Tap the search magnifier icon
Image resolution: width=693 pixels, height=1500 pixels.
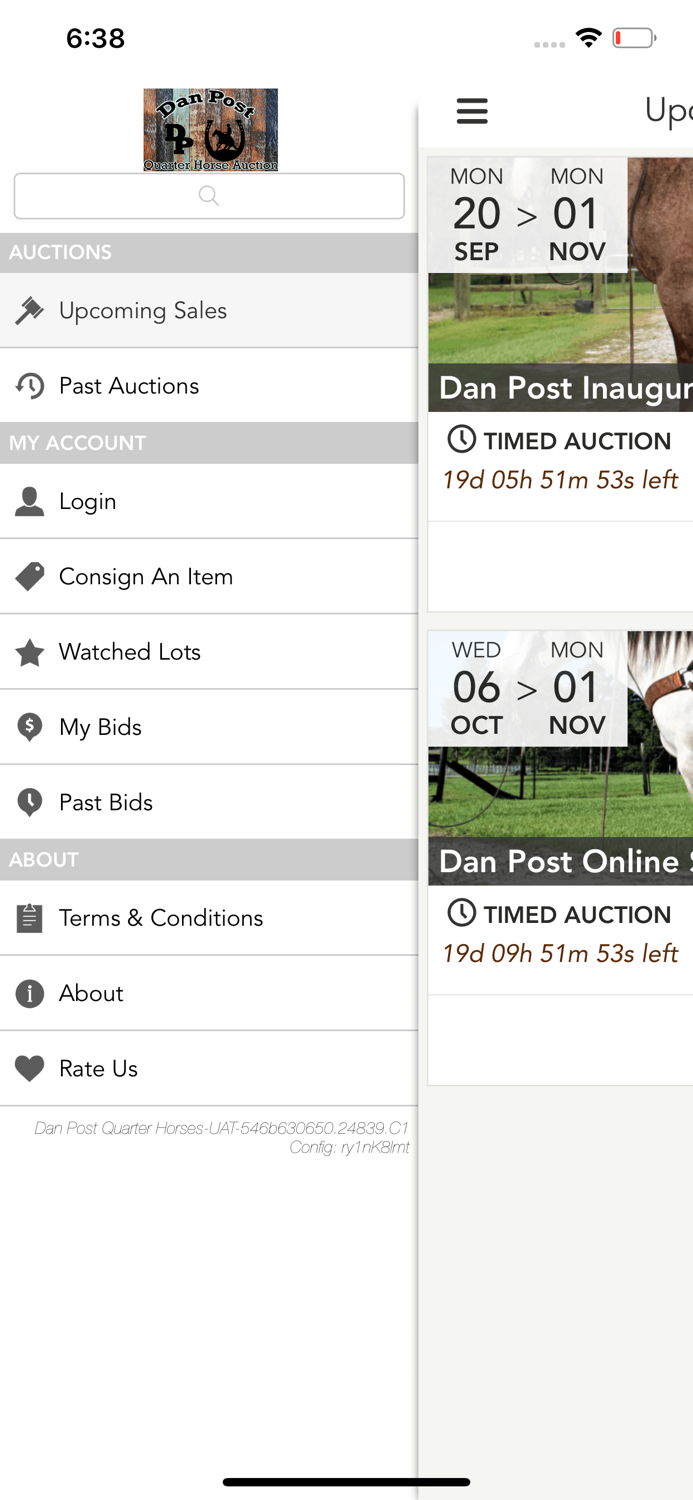(208, 196)
